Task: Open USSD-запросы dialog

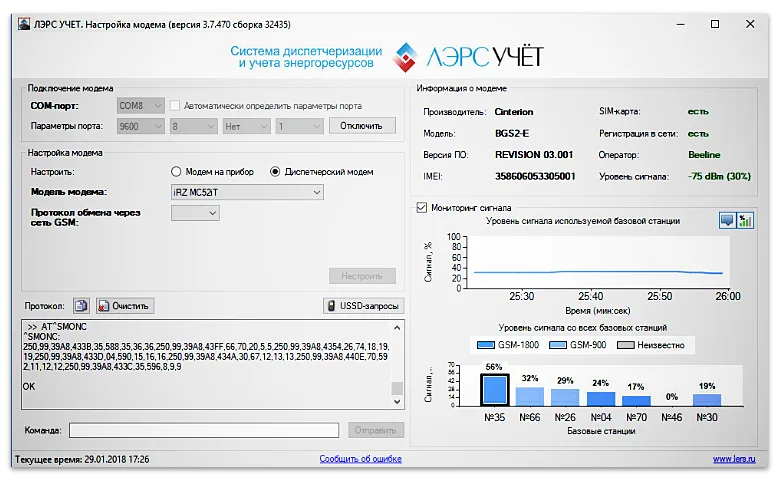Action: coord(364,305)
